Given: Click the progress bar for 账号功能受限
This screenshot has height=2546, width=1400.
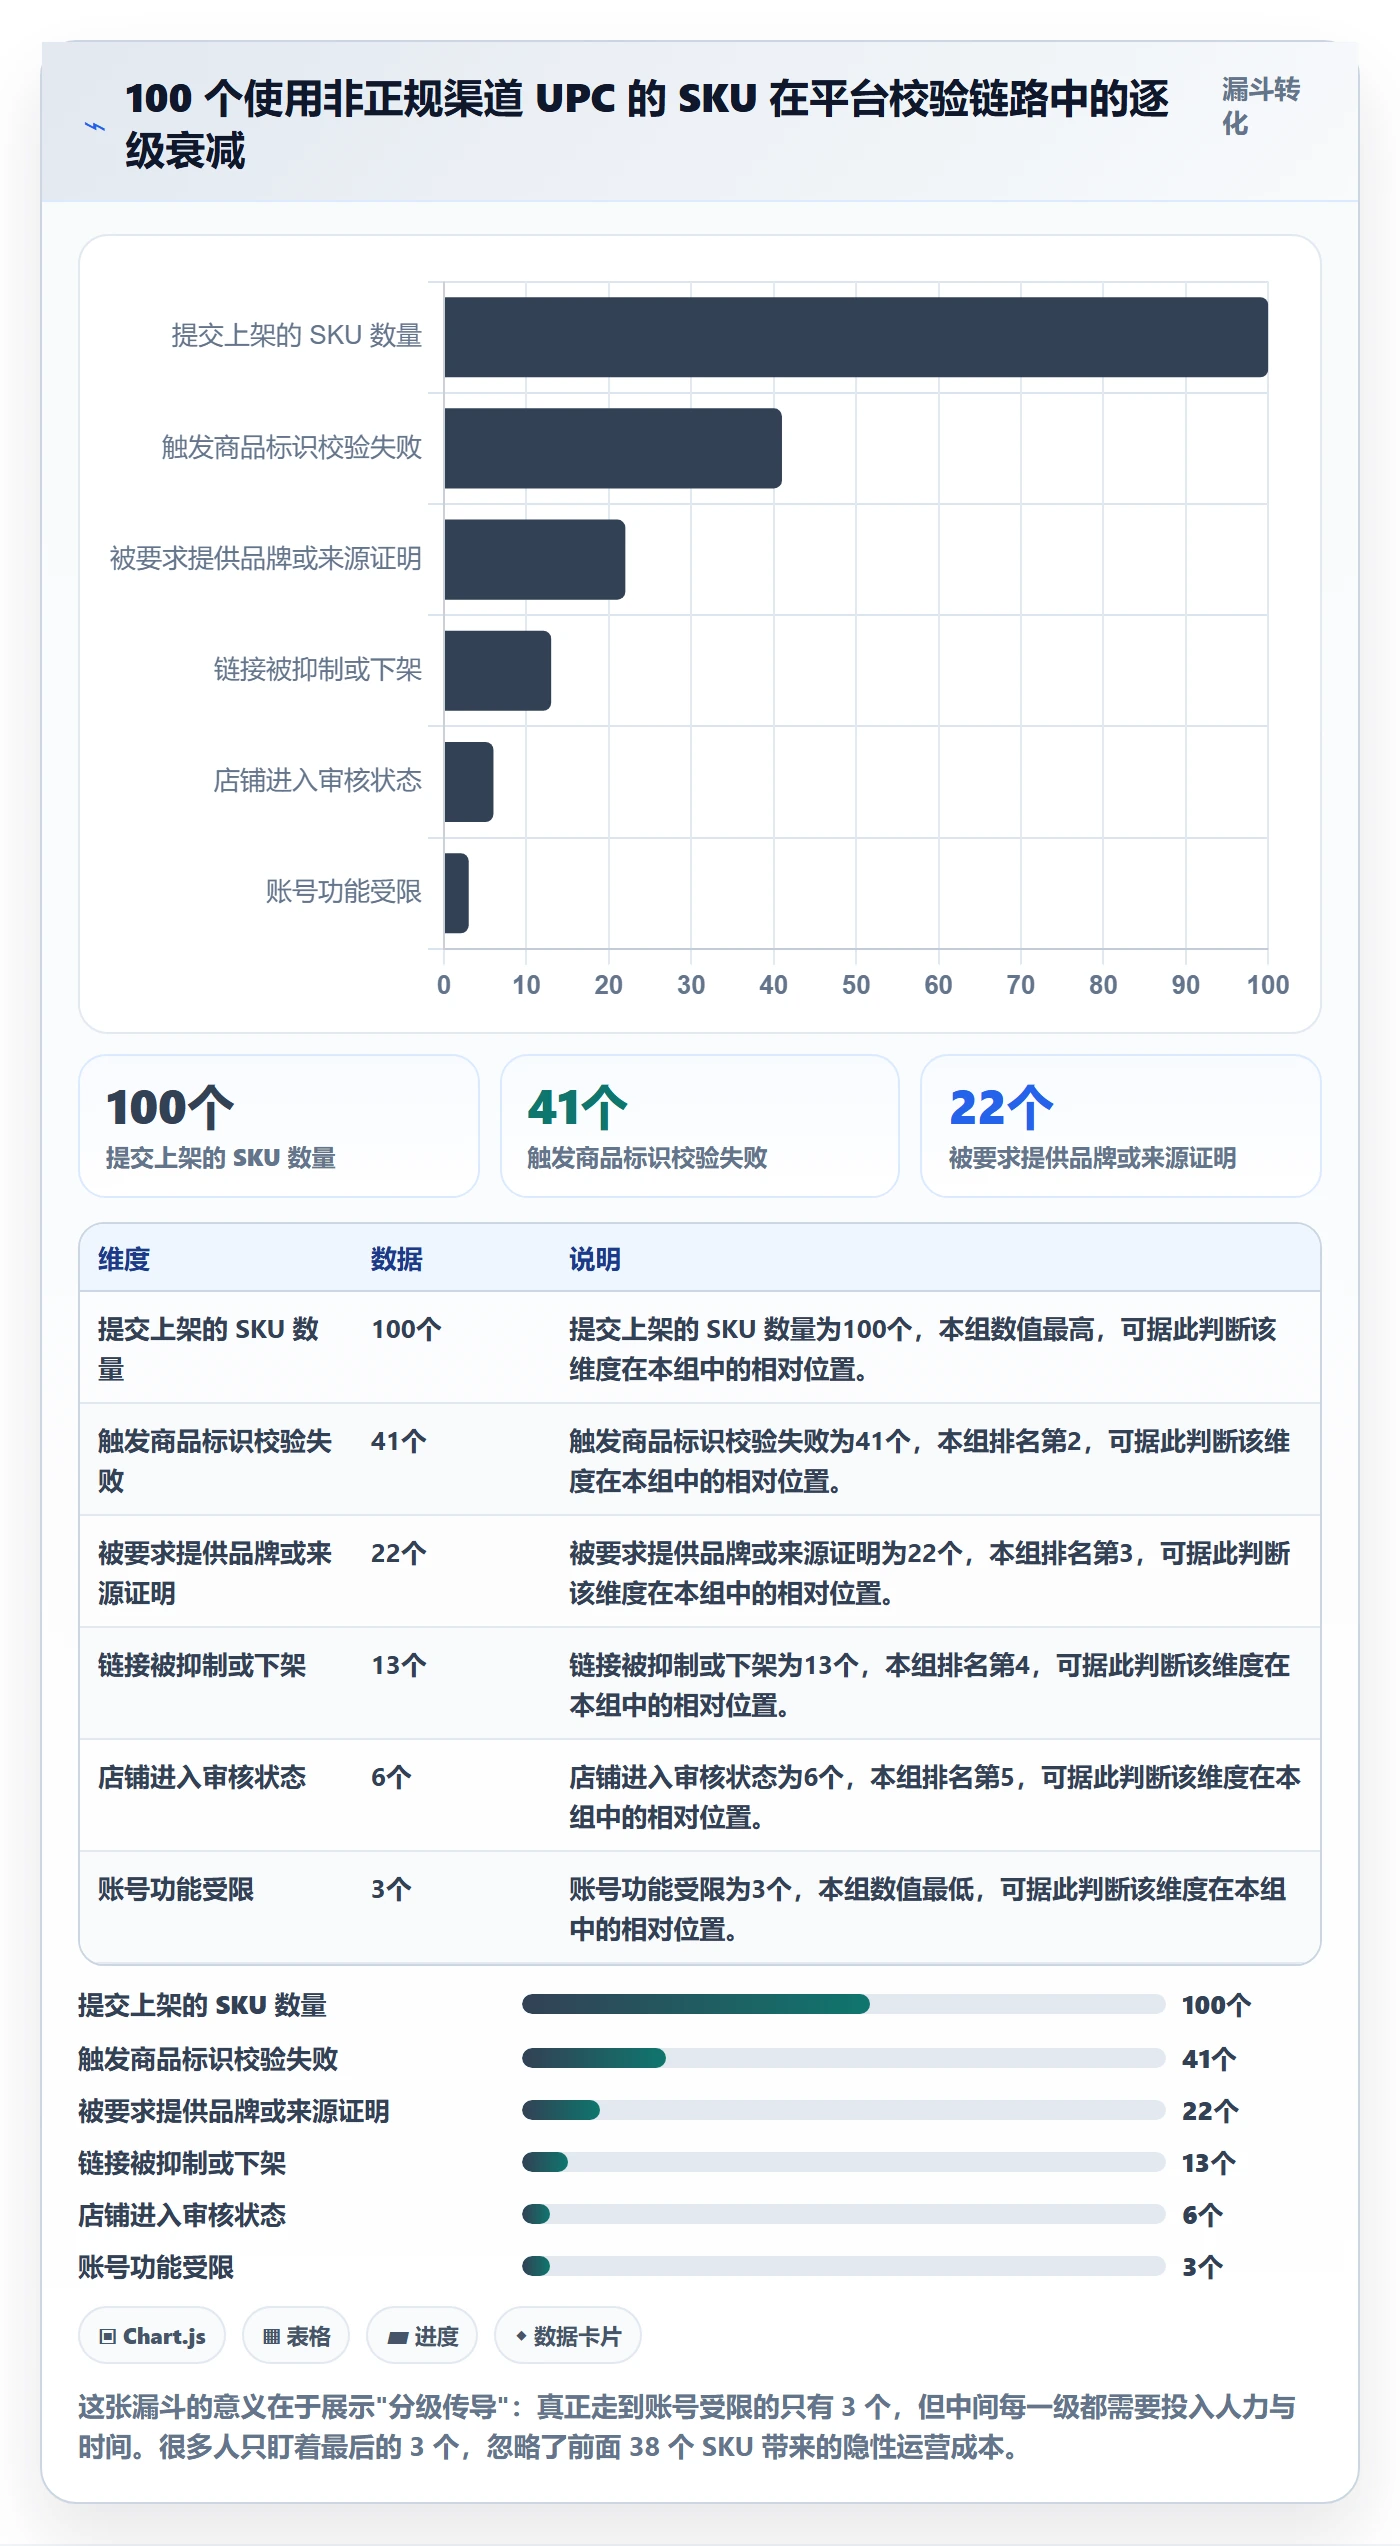Looking at the screenshot, I should [843, 2266].
